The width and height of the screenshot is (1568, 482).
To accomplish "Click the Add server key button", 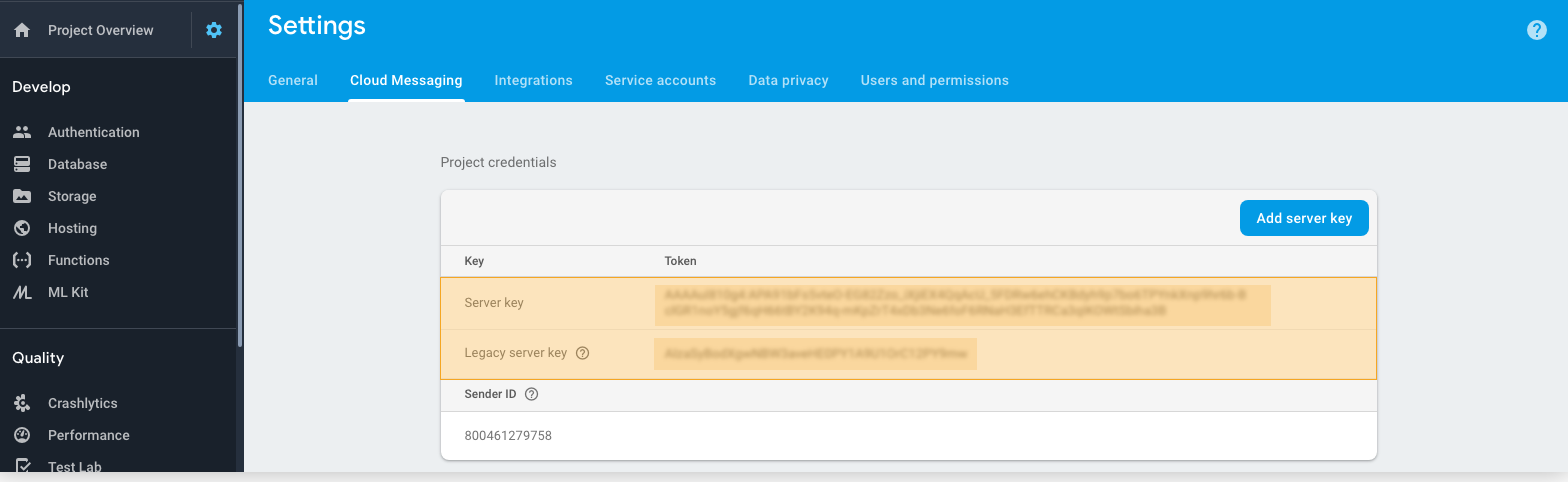I will click(1303, 218).
